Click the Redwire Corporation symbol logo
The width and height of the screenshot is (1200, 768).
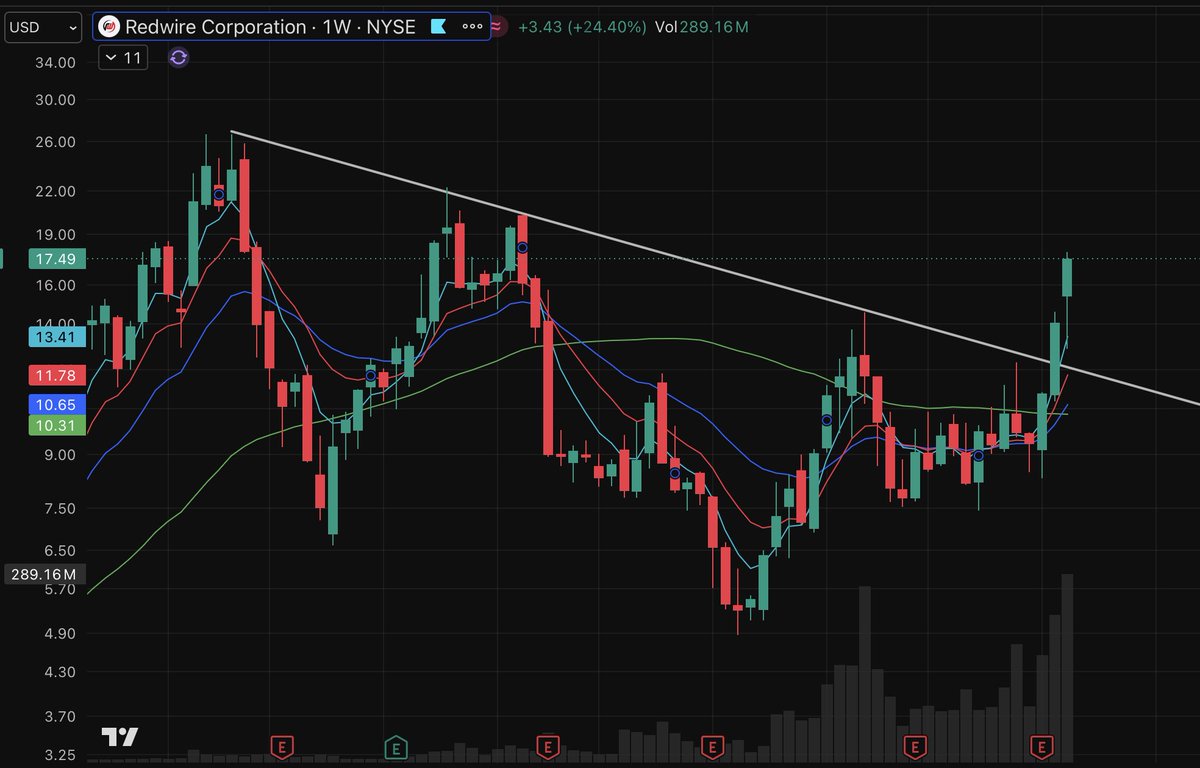click(x=109, y=27)
